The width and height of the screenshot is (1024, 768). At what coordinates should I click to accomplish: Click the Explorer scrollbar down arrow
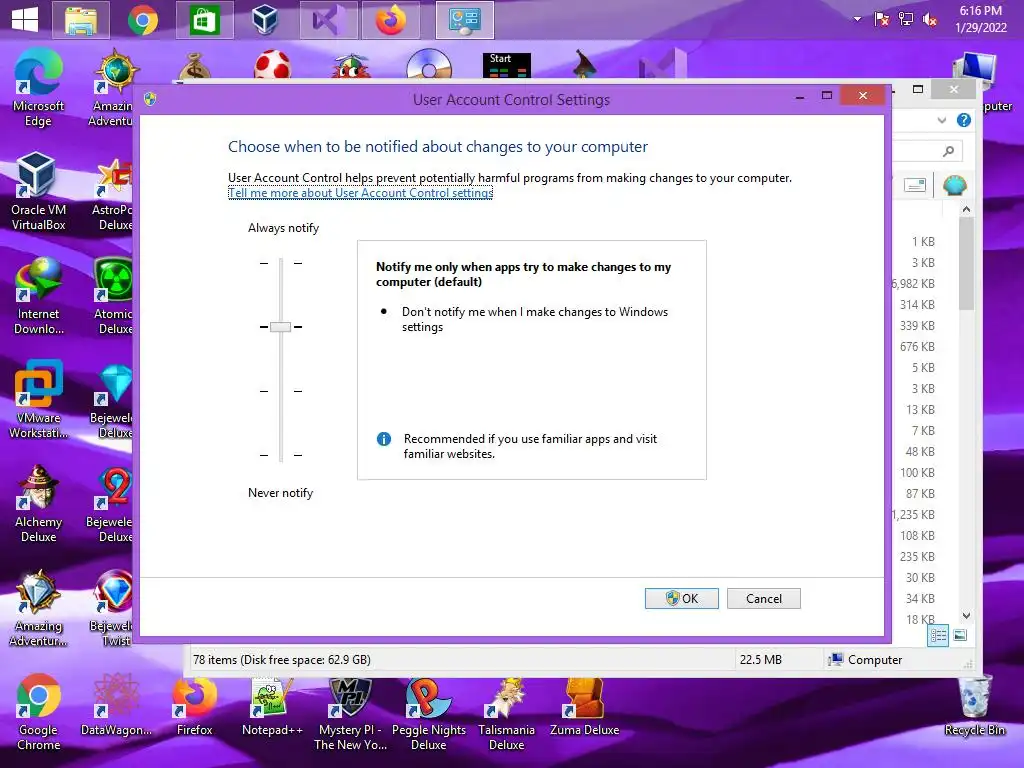pyautogui.click(x=967, y=615)
